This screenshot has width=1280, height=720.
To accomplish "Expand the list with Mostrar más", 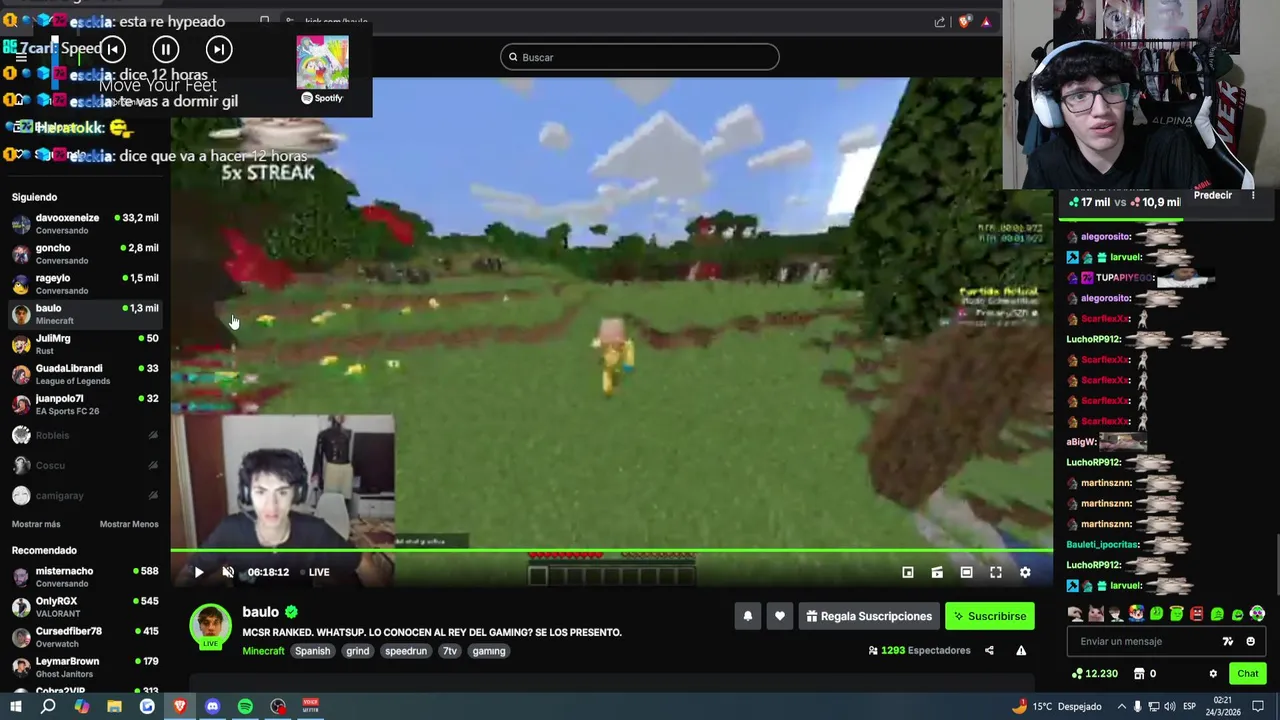I will pyautogui.click(x=36, y=524).
